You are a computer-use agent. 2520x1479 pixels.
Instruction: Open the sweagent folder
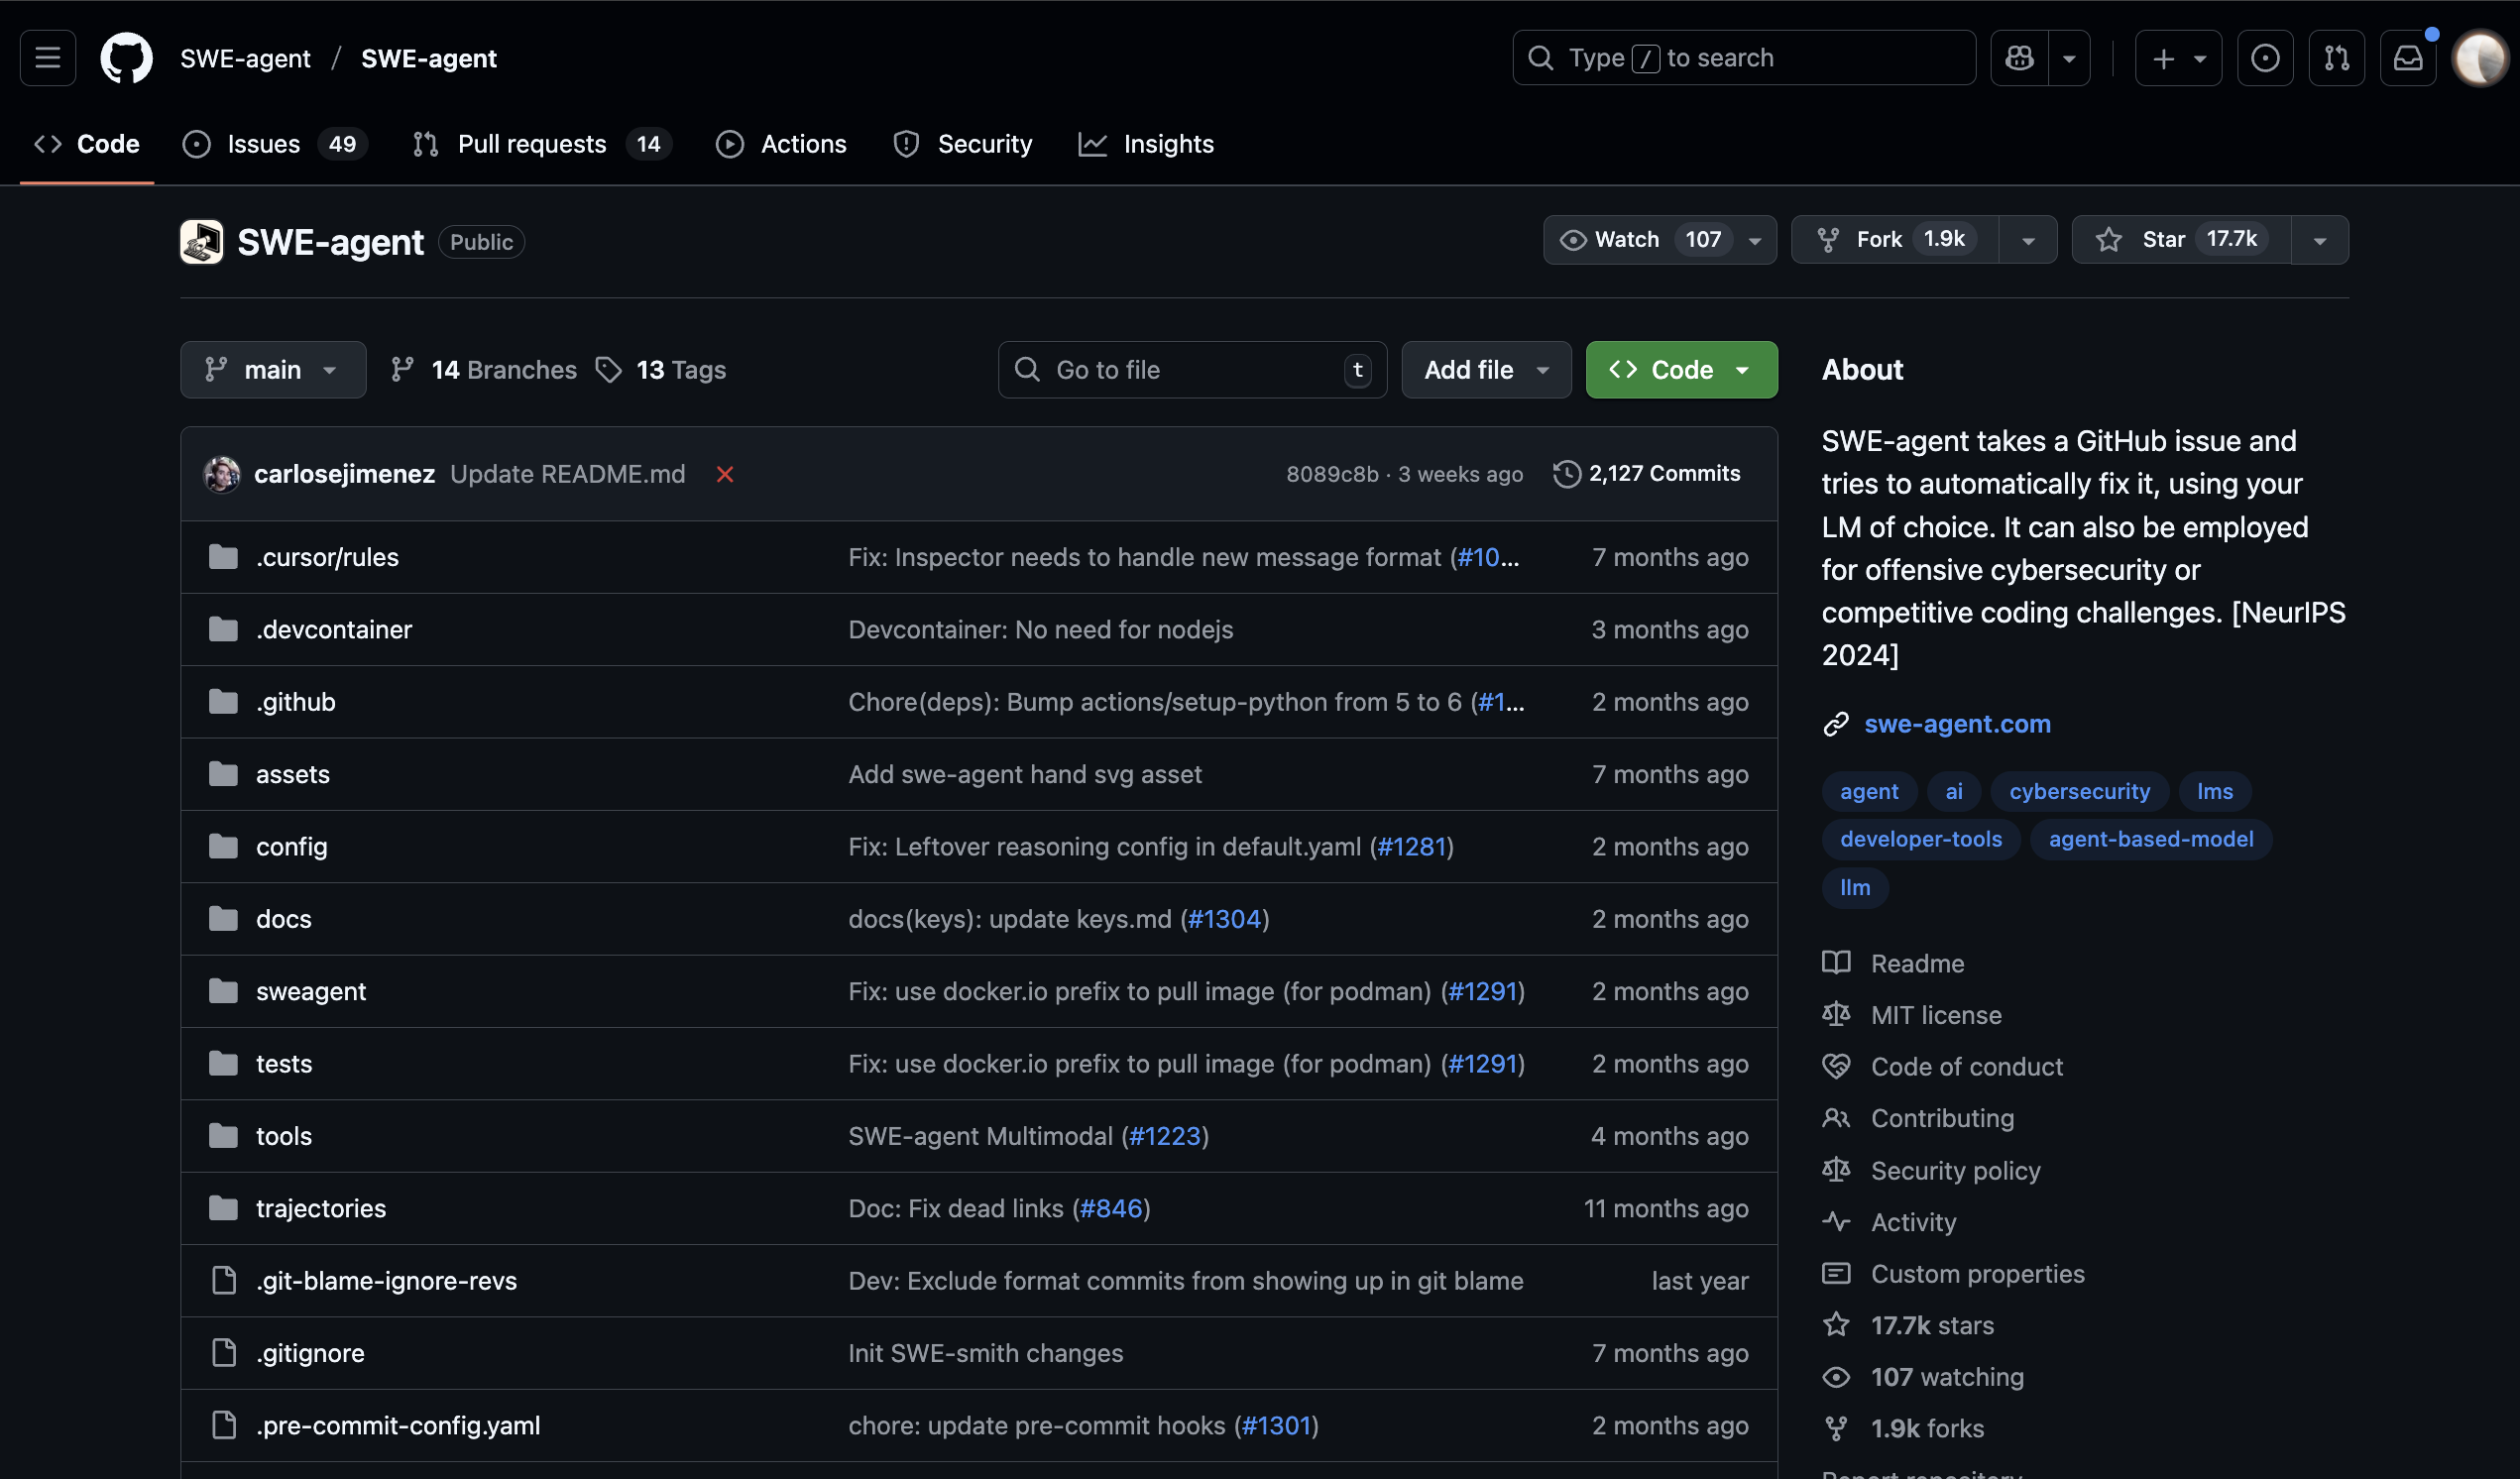(310, 991)
